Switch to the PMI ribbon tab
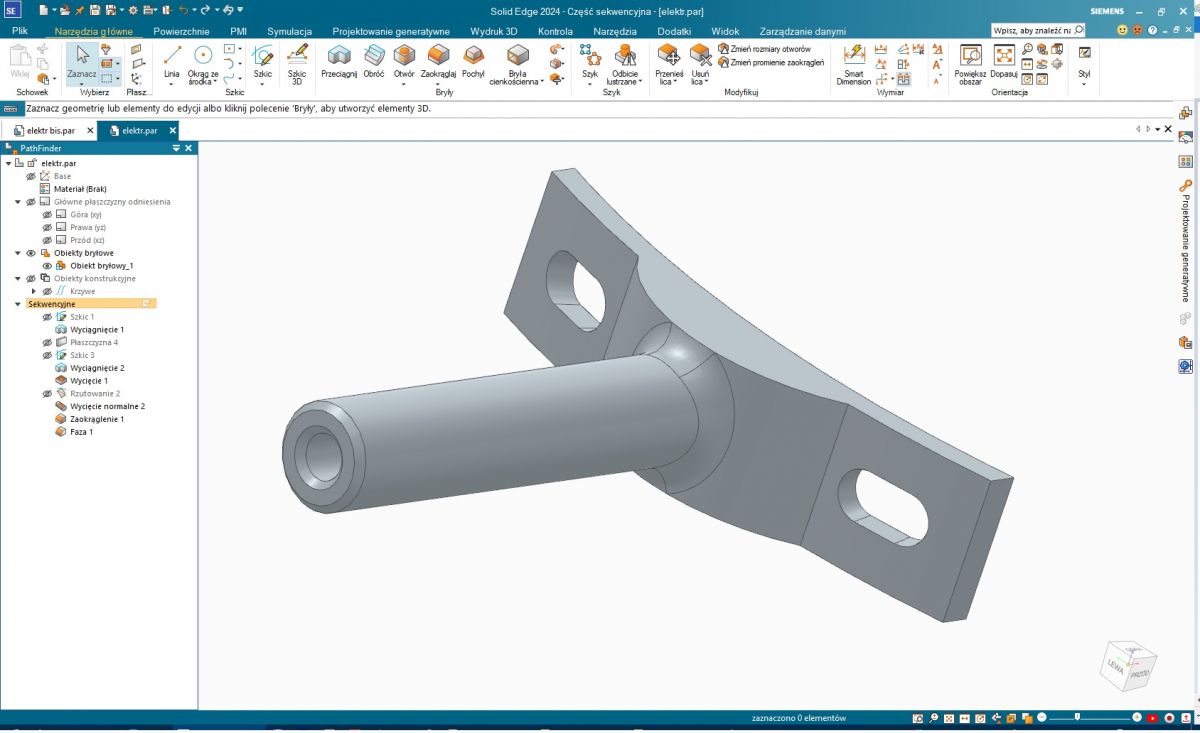 point(238,31)
